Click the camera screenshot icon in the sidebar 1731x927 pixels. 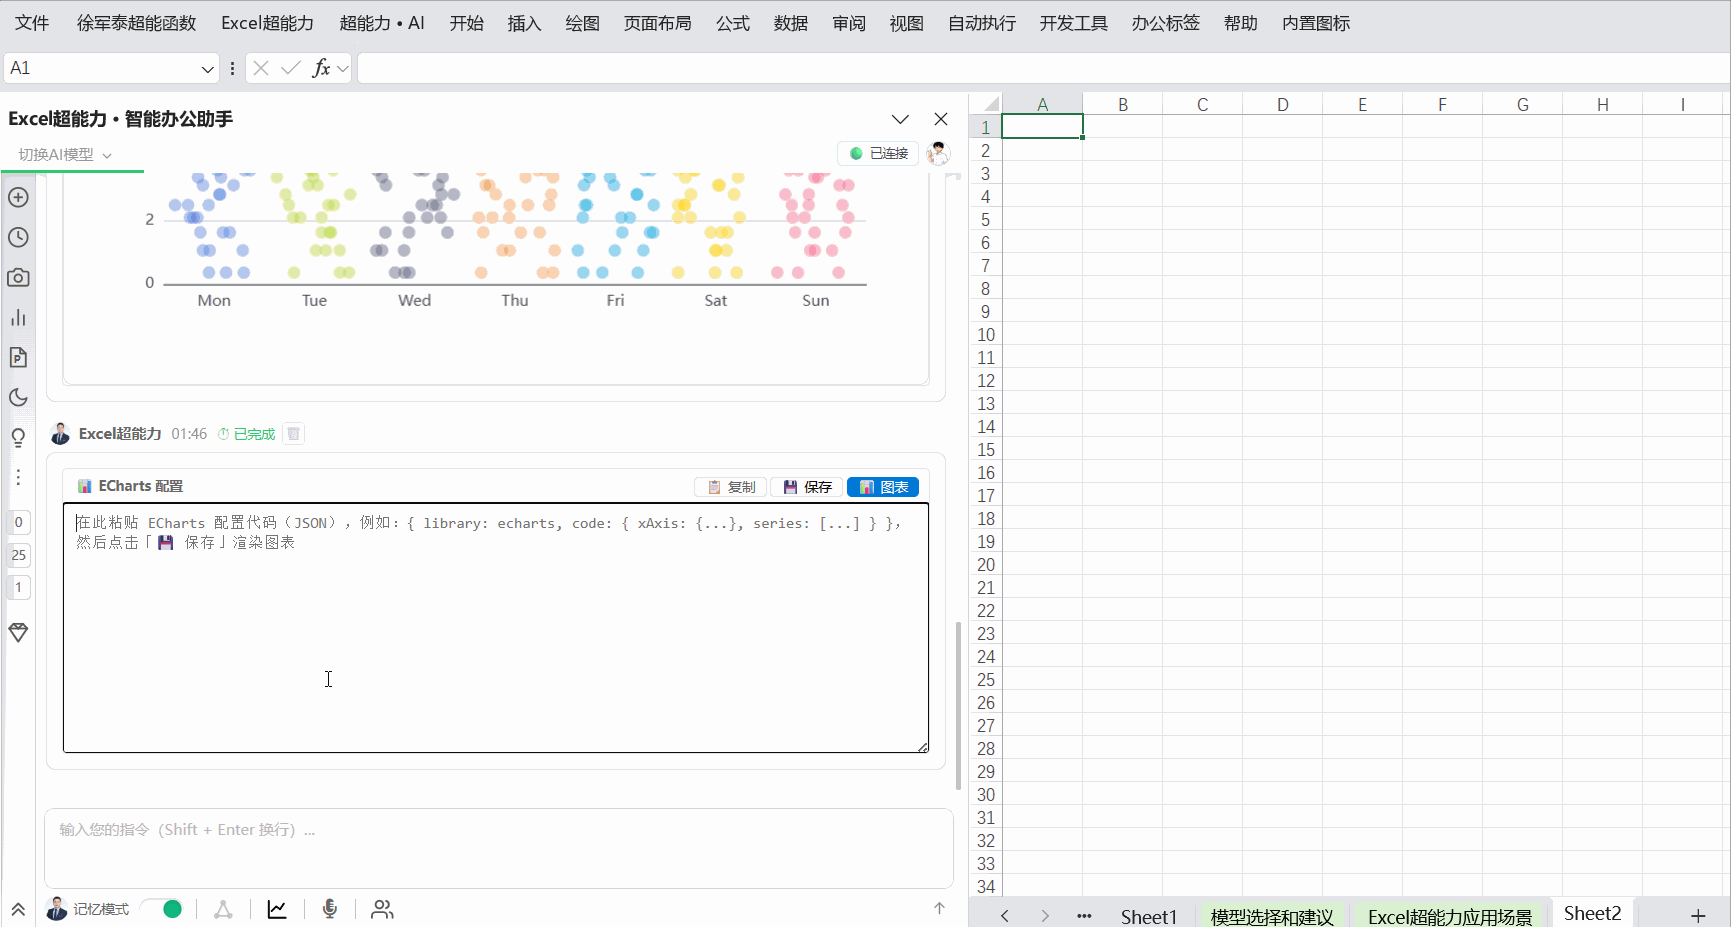pos(18,277)
